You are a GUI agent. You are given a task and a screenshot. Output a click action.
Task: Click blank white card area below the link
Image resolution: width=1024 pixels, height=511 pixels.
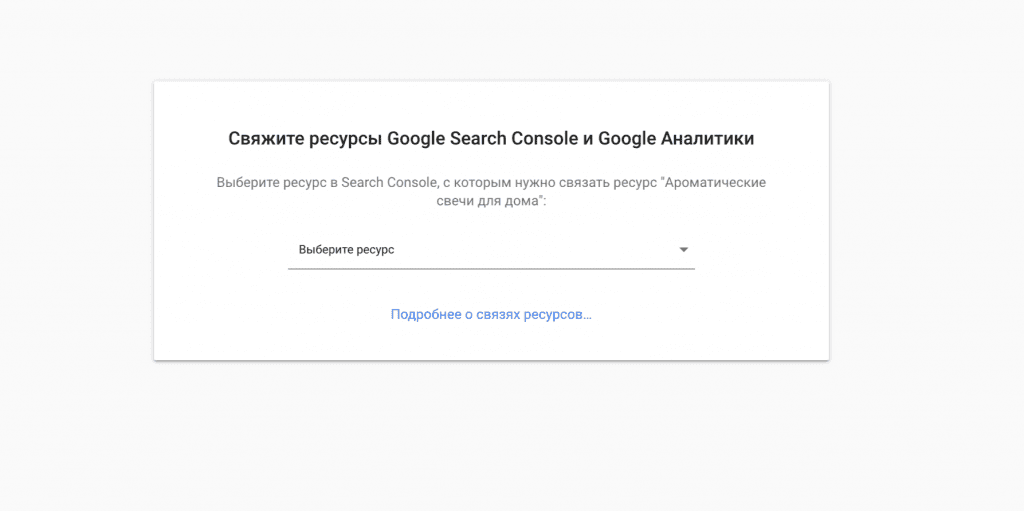coord(490,342)
